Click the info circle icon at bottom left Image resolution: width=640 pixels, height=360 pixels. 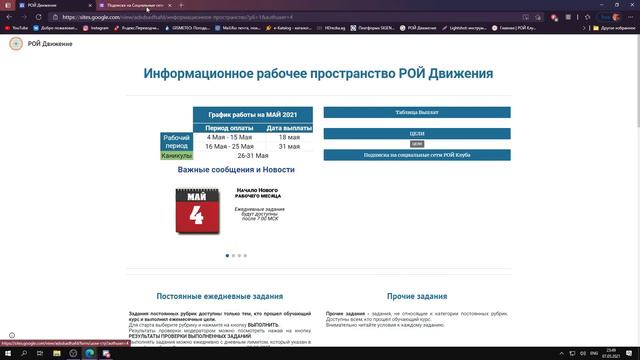click(12, 336)
